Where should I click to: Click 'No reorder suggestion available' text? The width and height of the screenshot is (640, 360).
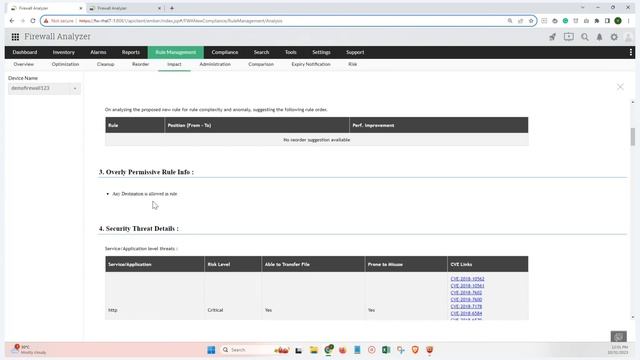point(316,140)
